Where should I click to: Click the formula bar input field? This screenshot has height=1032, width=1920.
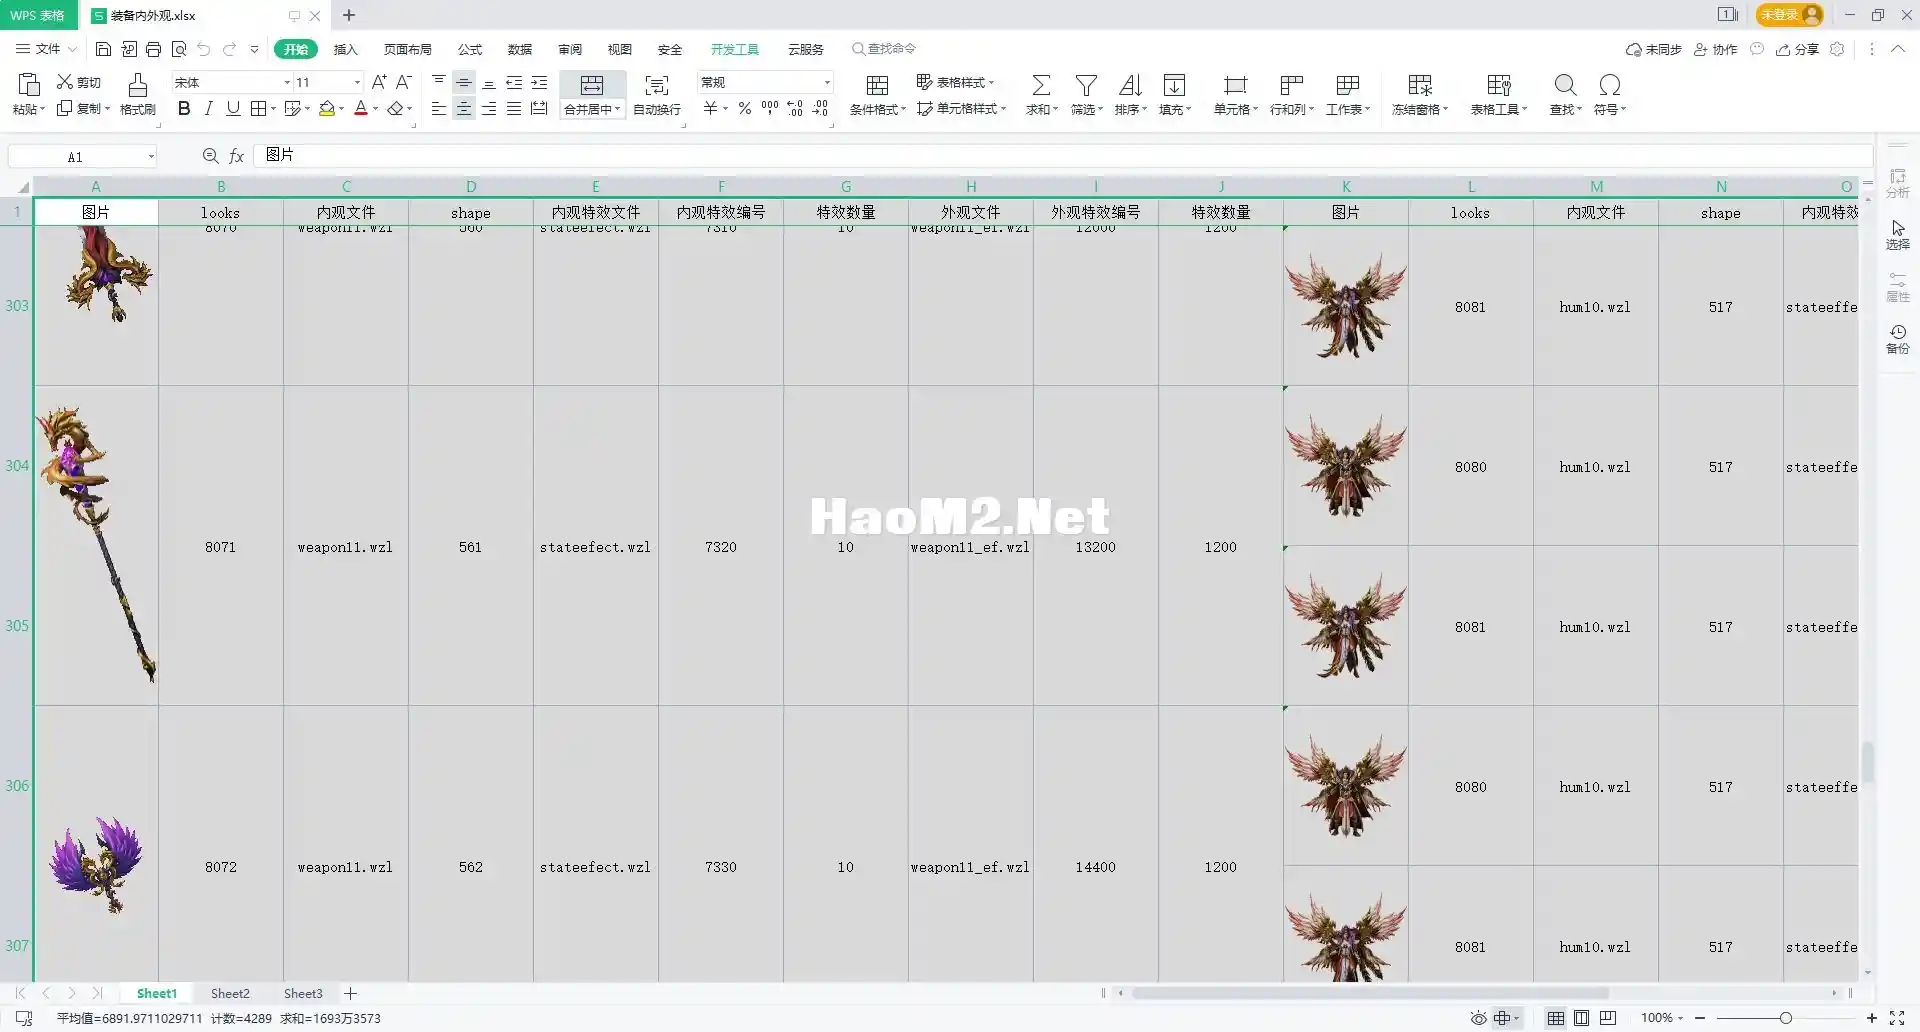tap(1062, 156)
